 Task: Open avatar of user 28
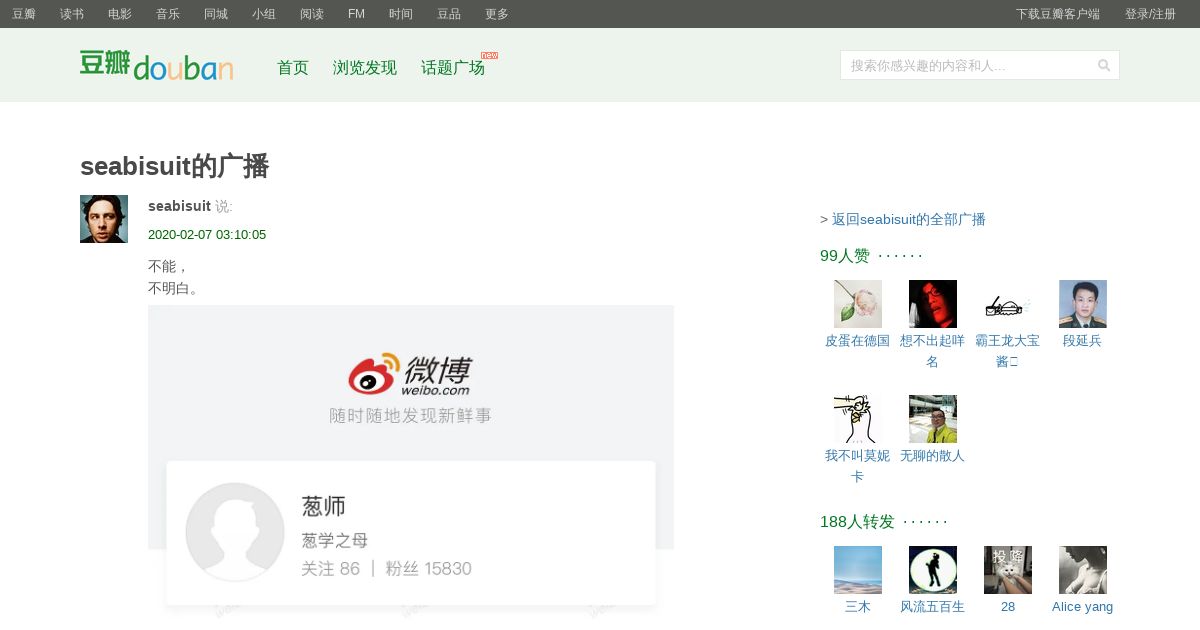(1008, 570)
